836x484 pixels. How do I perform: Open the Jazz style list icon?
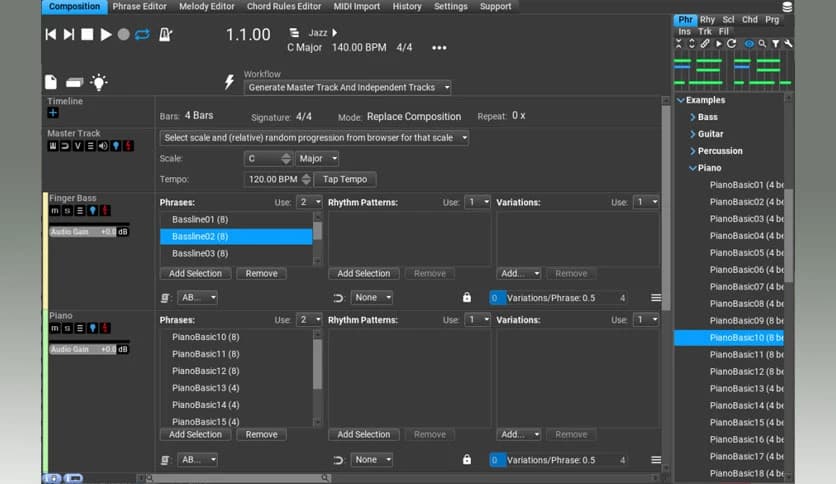tap(294, 33)
